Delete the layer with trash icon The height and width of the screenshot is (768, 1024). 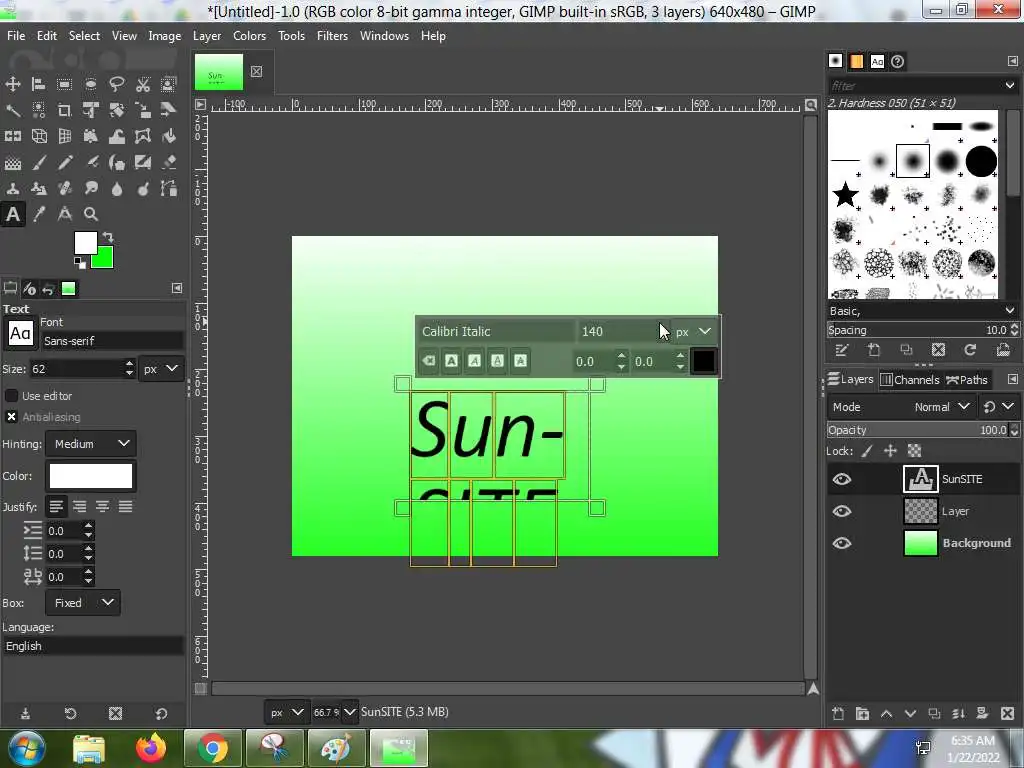tap(1007, 713)
